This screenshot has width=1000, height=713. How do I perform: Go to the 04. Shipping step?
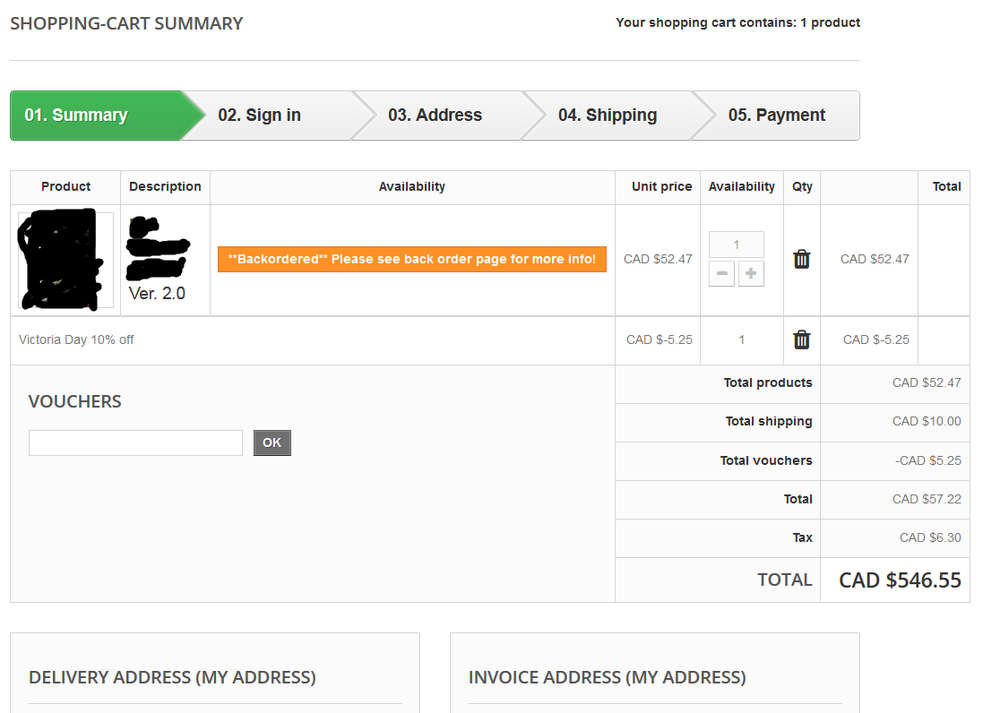click(607, 116)
